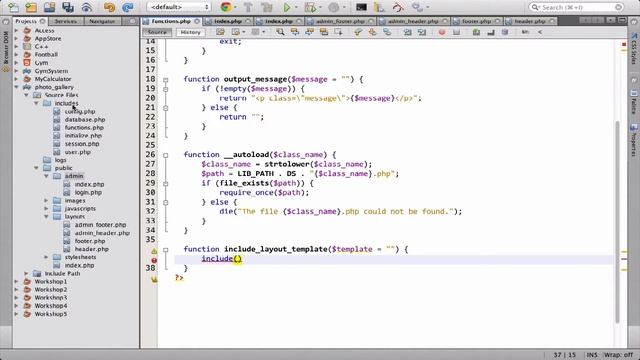The image size is (640, 360).
Task: Click the editor vertical scrollbar thumb
Action: (619, 222)
